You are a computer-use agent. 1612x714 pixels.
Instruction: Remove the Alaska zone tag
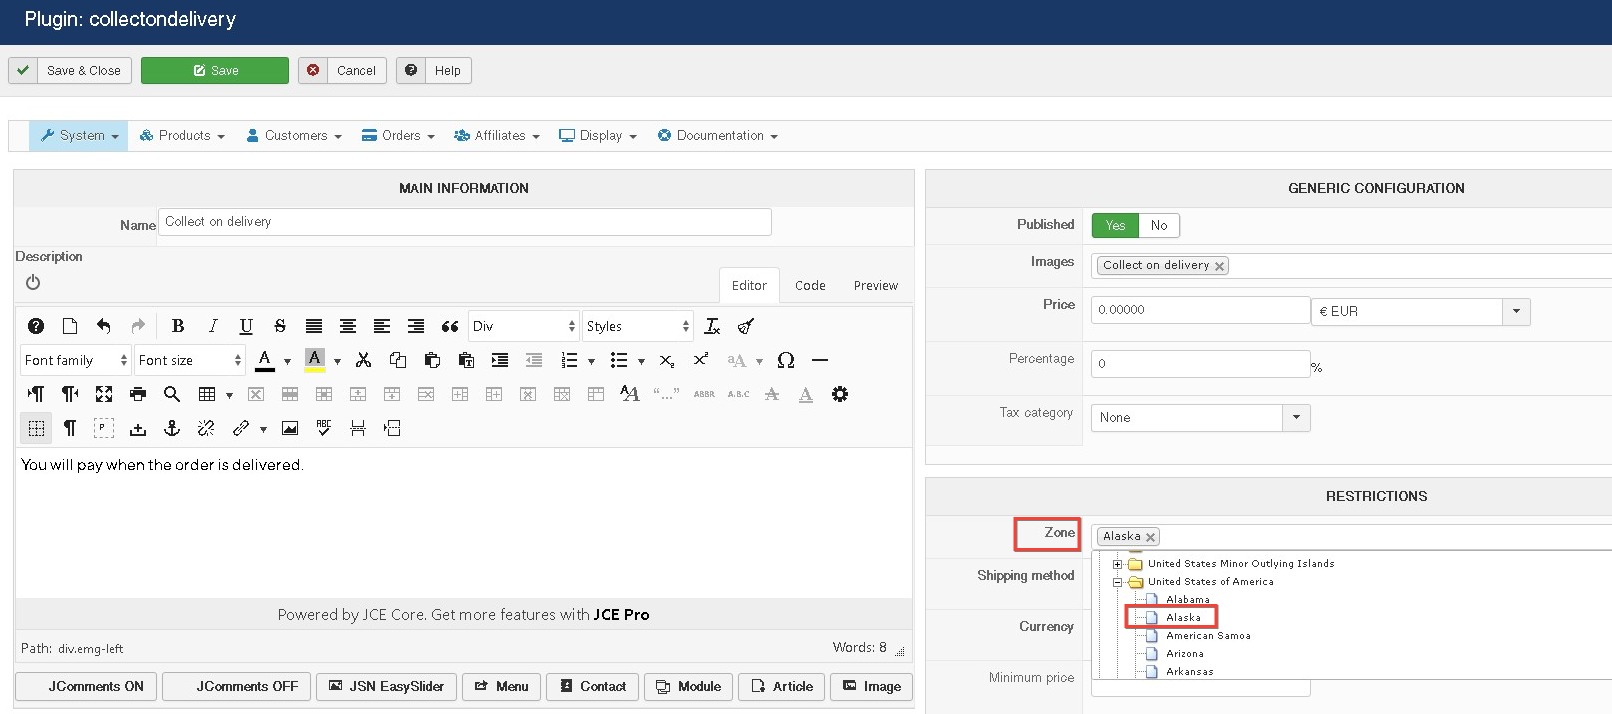[1150, 537]
